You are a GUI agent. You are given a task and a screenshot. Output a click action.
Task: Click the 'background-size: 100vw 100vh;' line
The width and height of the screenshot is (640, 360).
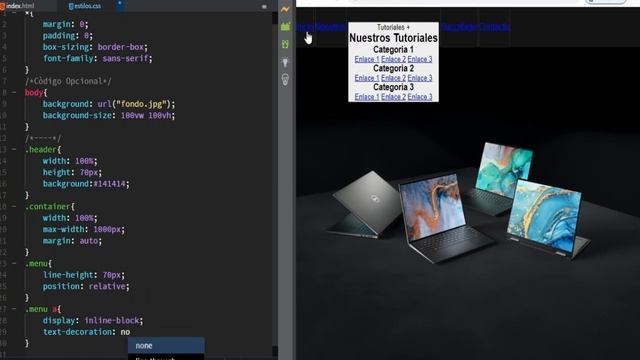tap(109, 116)
